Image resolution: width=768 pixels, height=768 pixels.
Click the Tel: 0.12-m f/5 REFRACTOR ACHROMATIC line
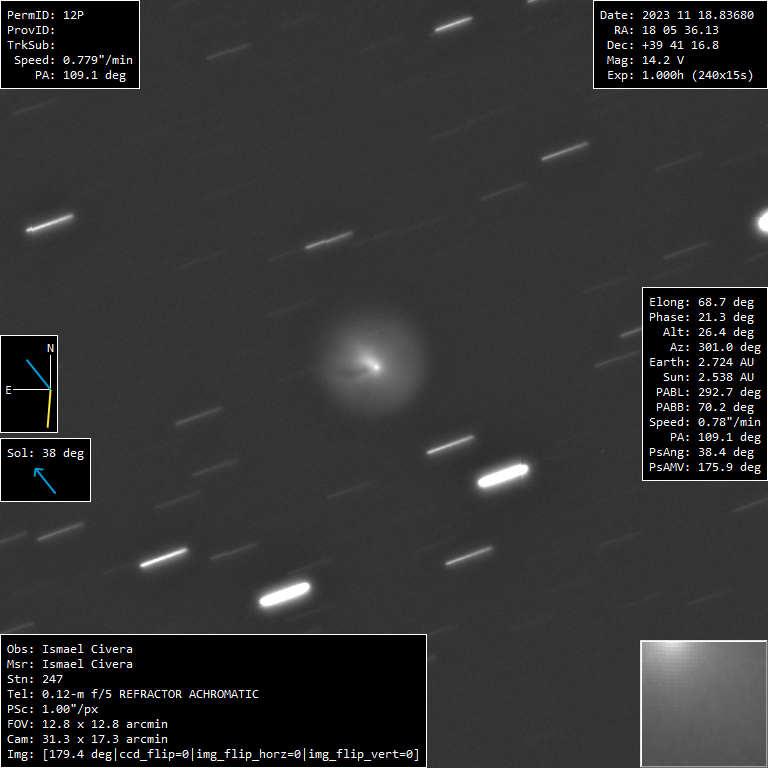tap(133, 695)
